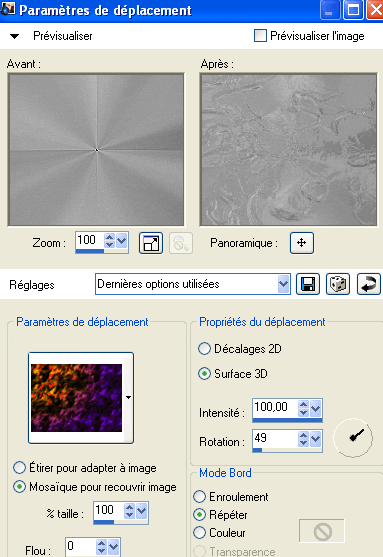383x557 pixels.
Task: Open the displacement map picker dropdown arrow
Action: 129,398
